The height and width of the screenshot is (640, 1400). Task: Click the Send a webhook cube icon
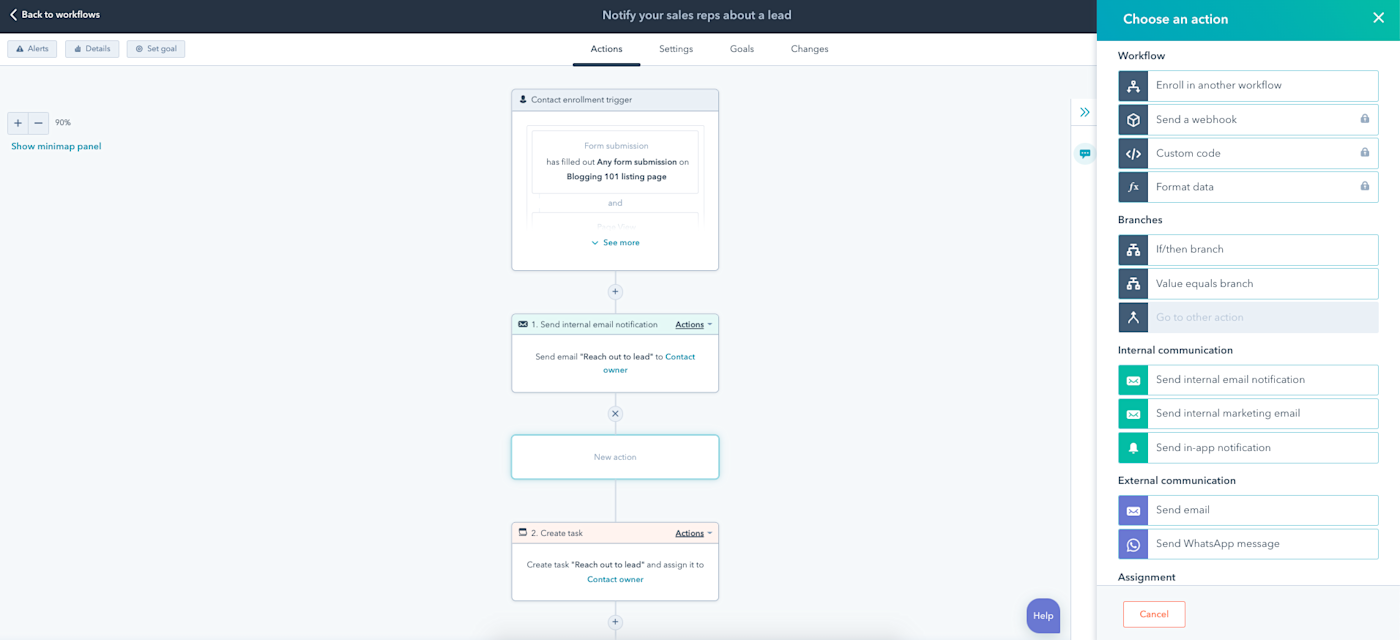click(1133, 120)
